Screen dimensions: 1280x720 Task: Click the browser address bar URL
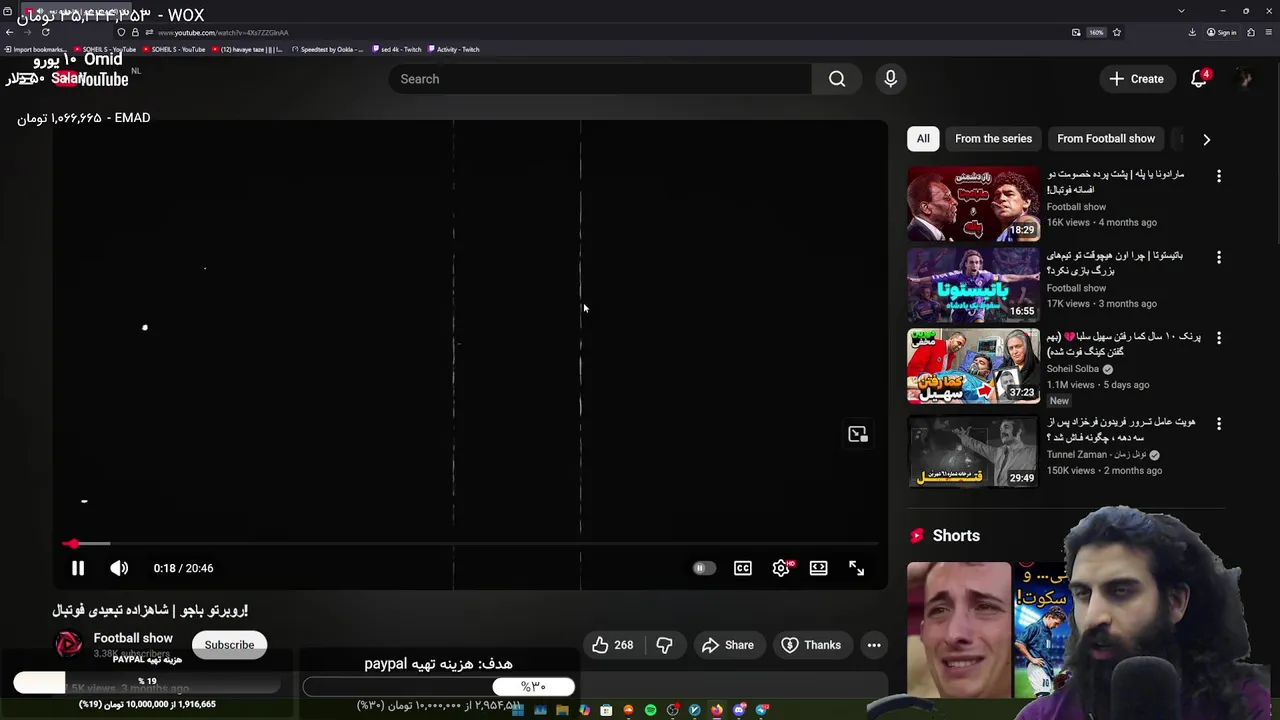click(223, 33)
